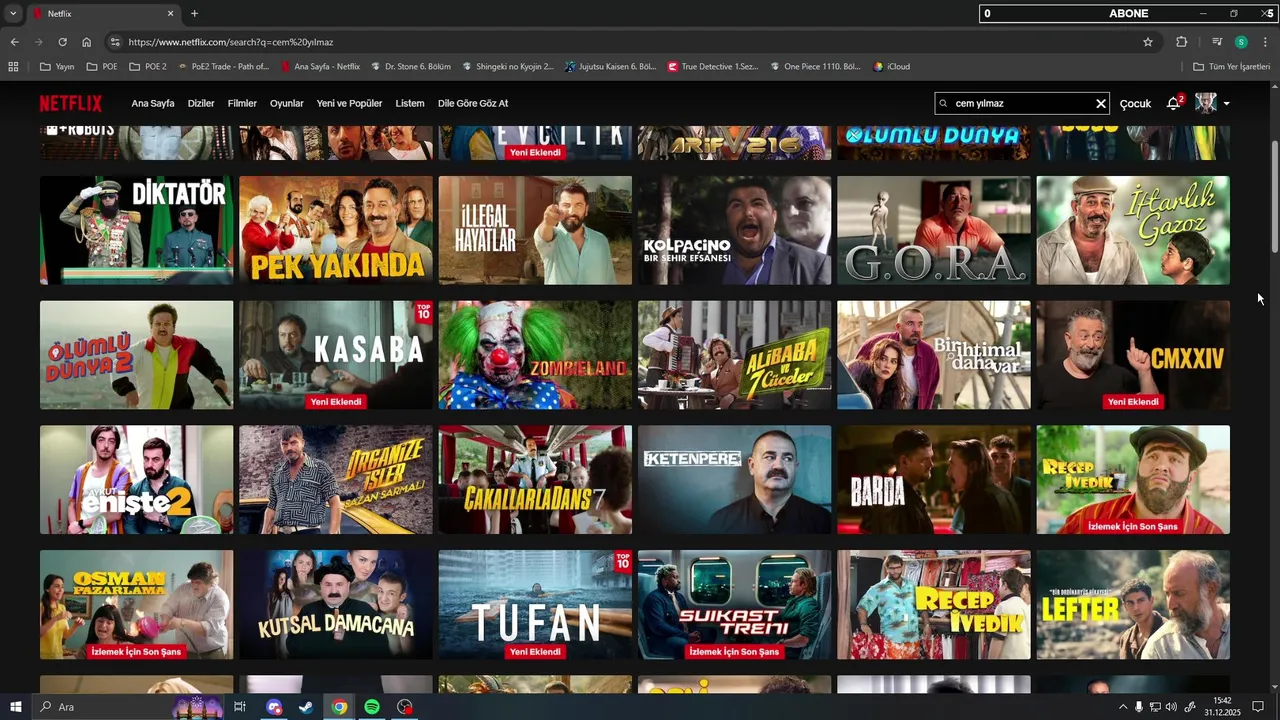Reload the page in Chrome
This screenshot has height=720, width=1280.
62,42
